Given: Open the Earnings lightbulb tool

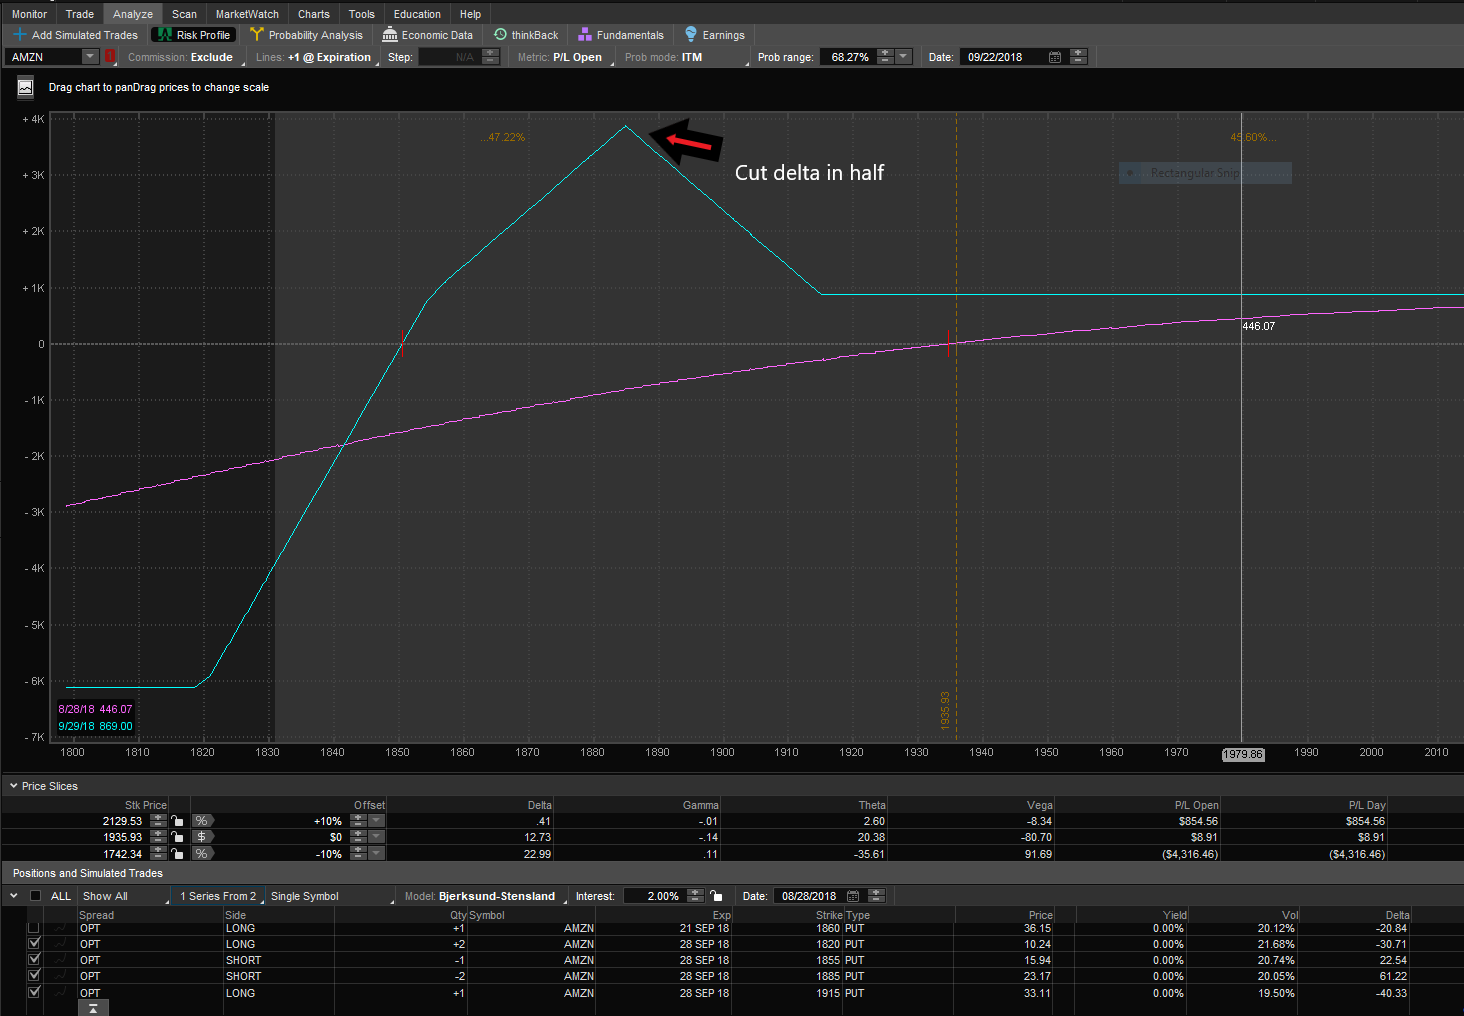Looking at the screenshot, I should 691,35.
